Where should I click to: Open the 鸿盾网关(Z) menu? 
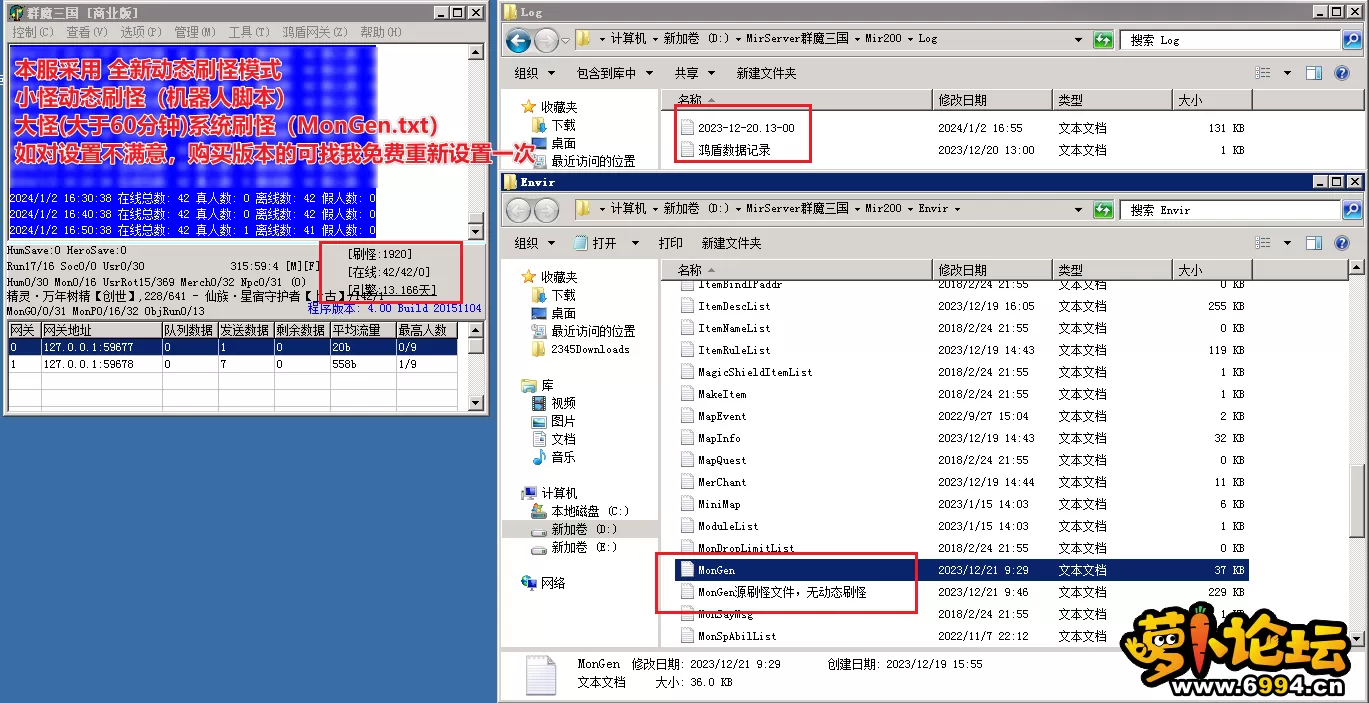(315, 32)
